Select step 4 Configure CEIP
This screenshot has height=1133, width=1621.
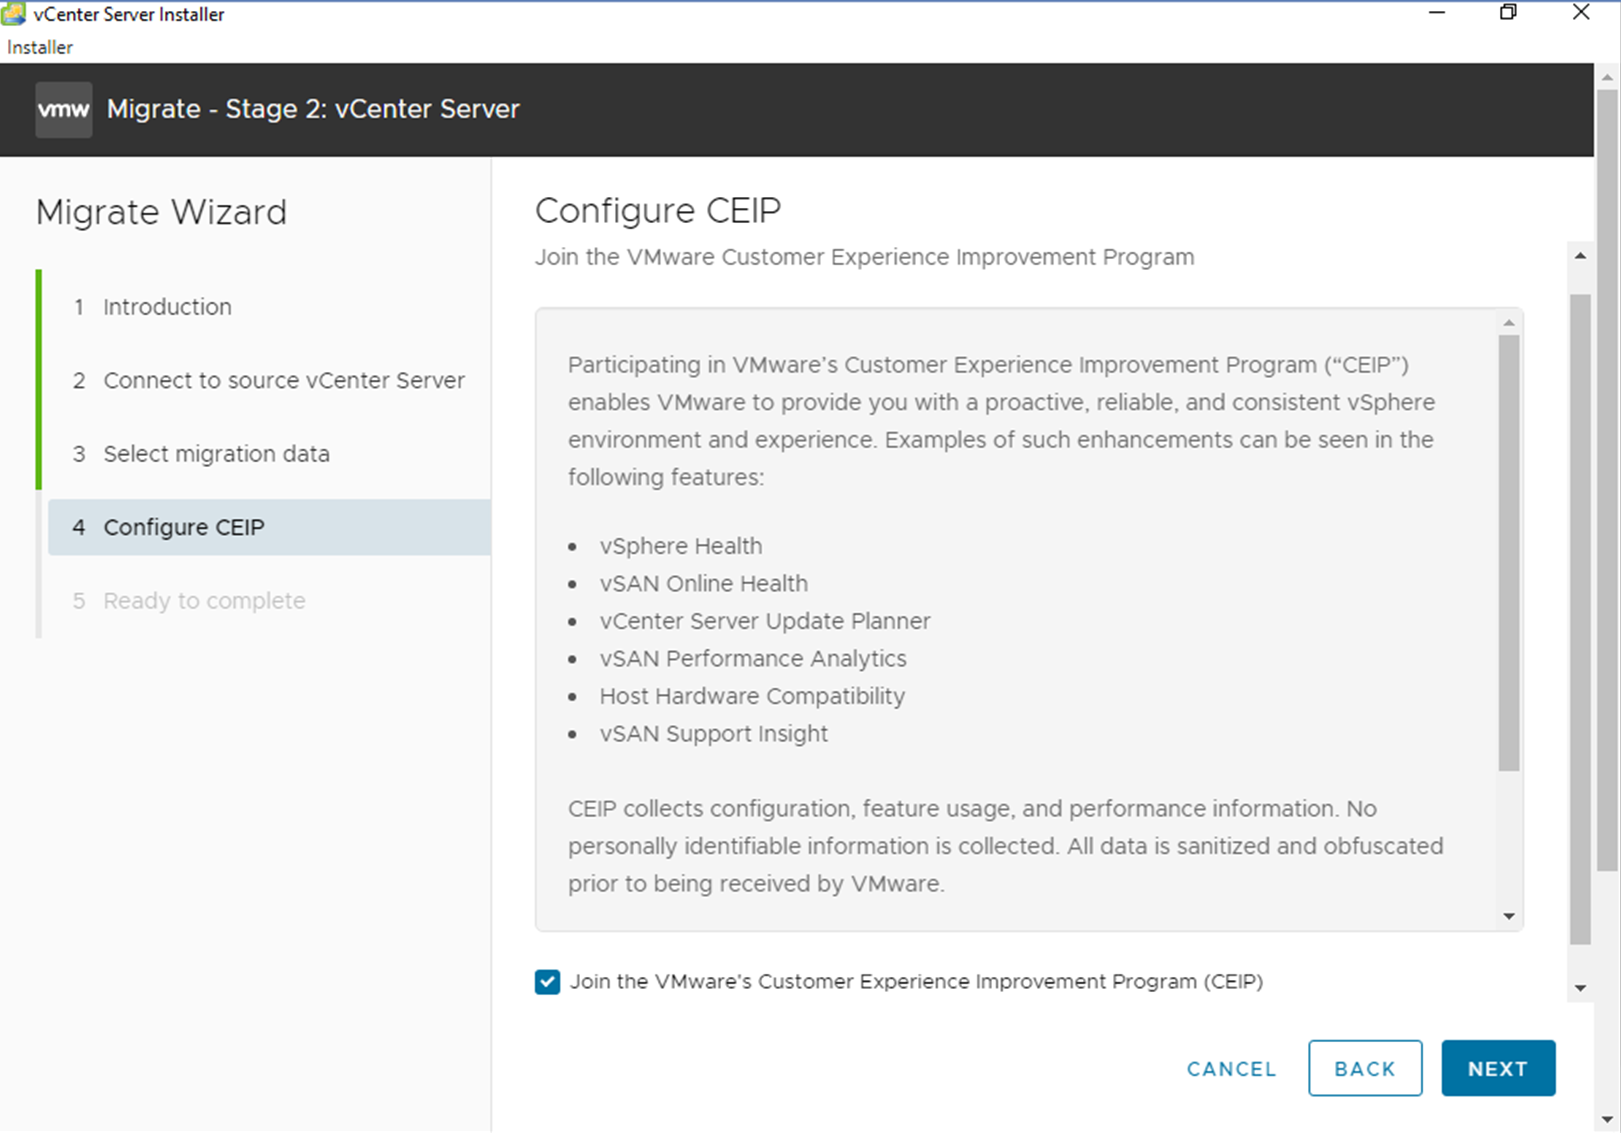point(269,527)
